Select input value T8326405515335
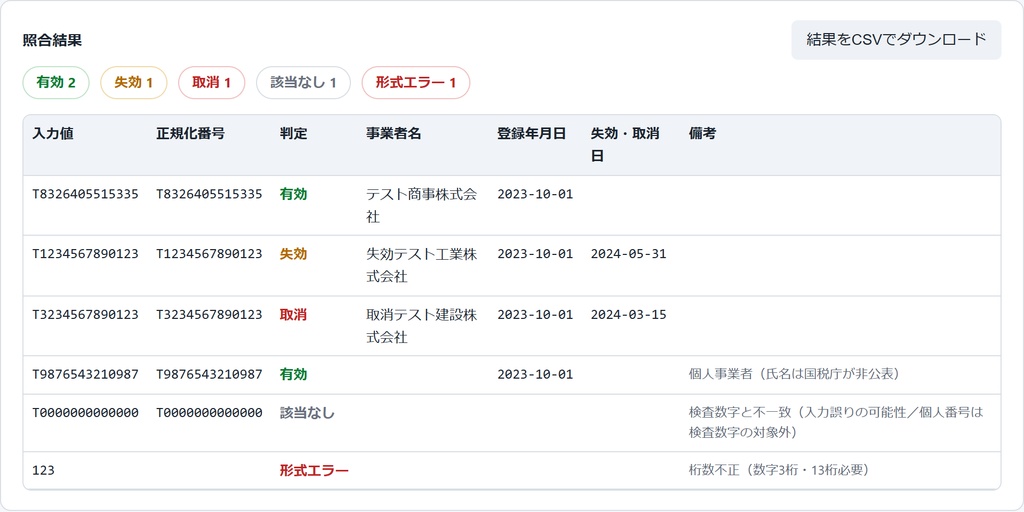Screen dimensions: 1024x512 pos(86,194)
